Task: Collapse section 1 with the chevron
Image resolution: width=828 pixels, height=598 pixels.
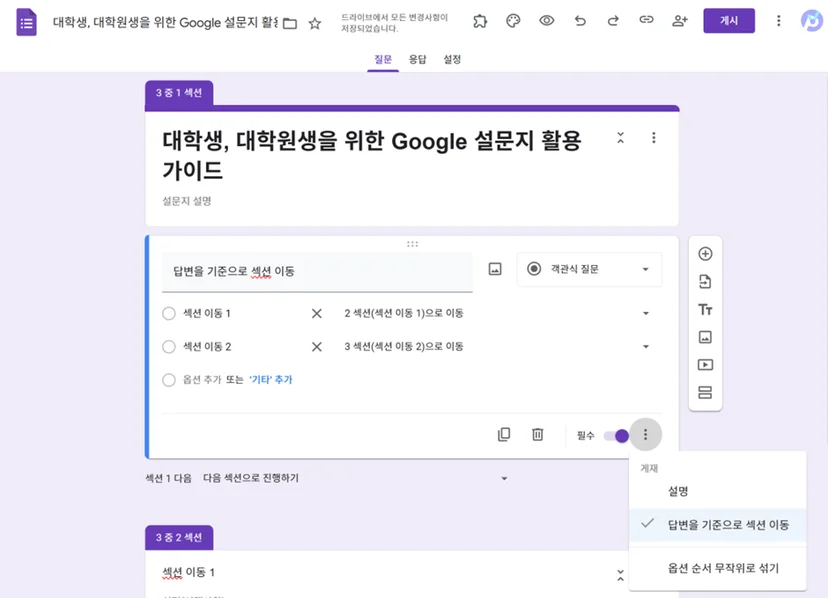Action: (x=620, y=138)
